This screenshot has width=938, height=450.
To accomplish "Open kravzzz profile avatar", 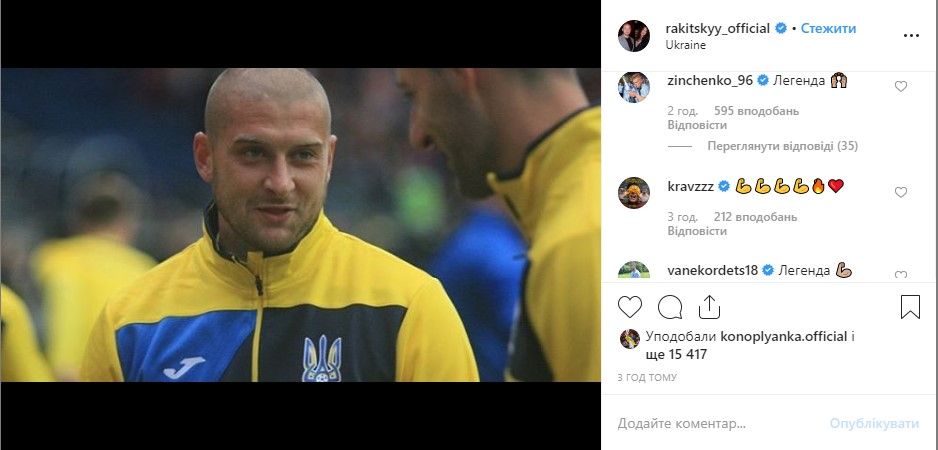I will coord(634,193).
